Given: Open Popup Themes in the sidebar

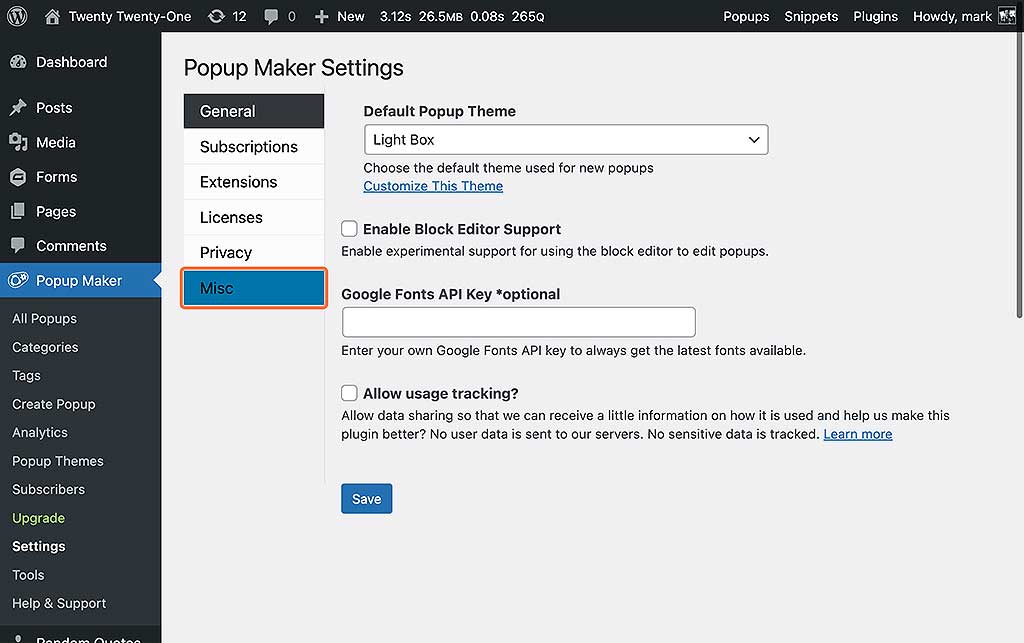Looking at the screenshot, I should (57, 461).
